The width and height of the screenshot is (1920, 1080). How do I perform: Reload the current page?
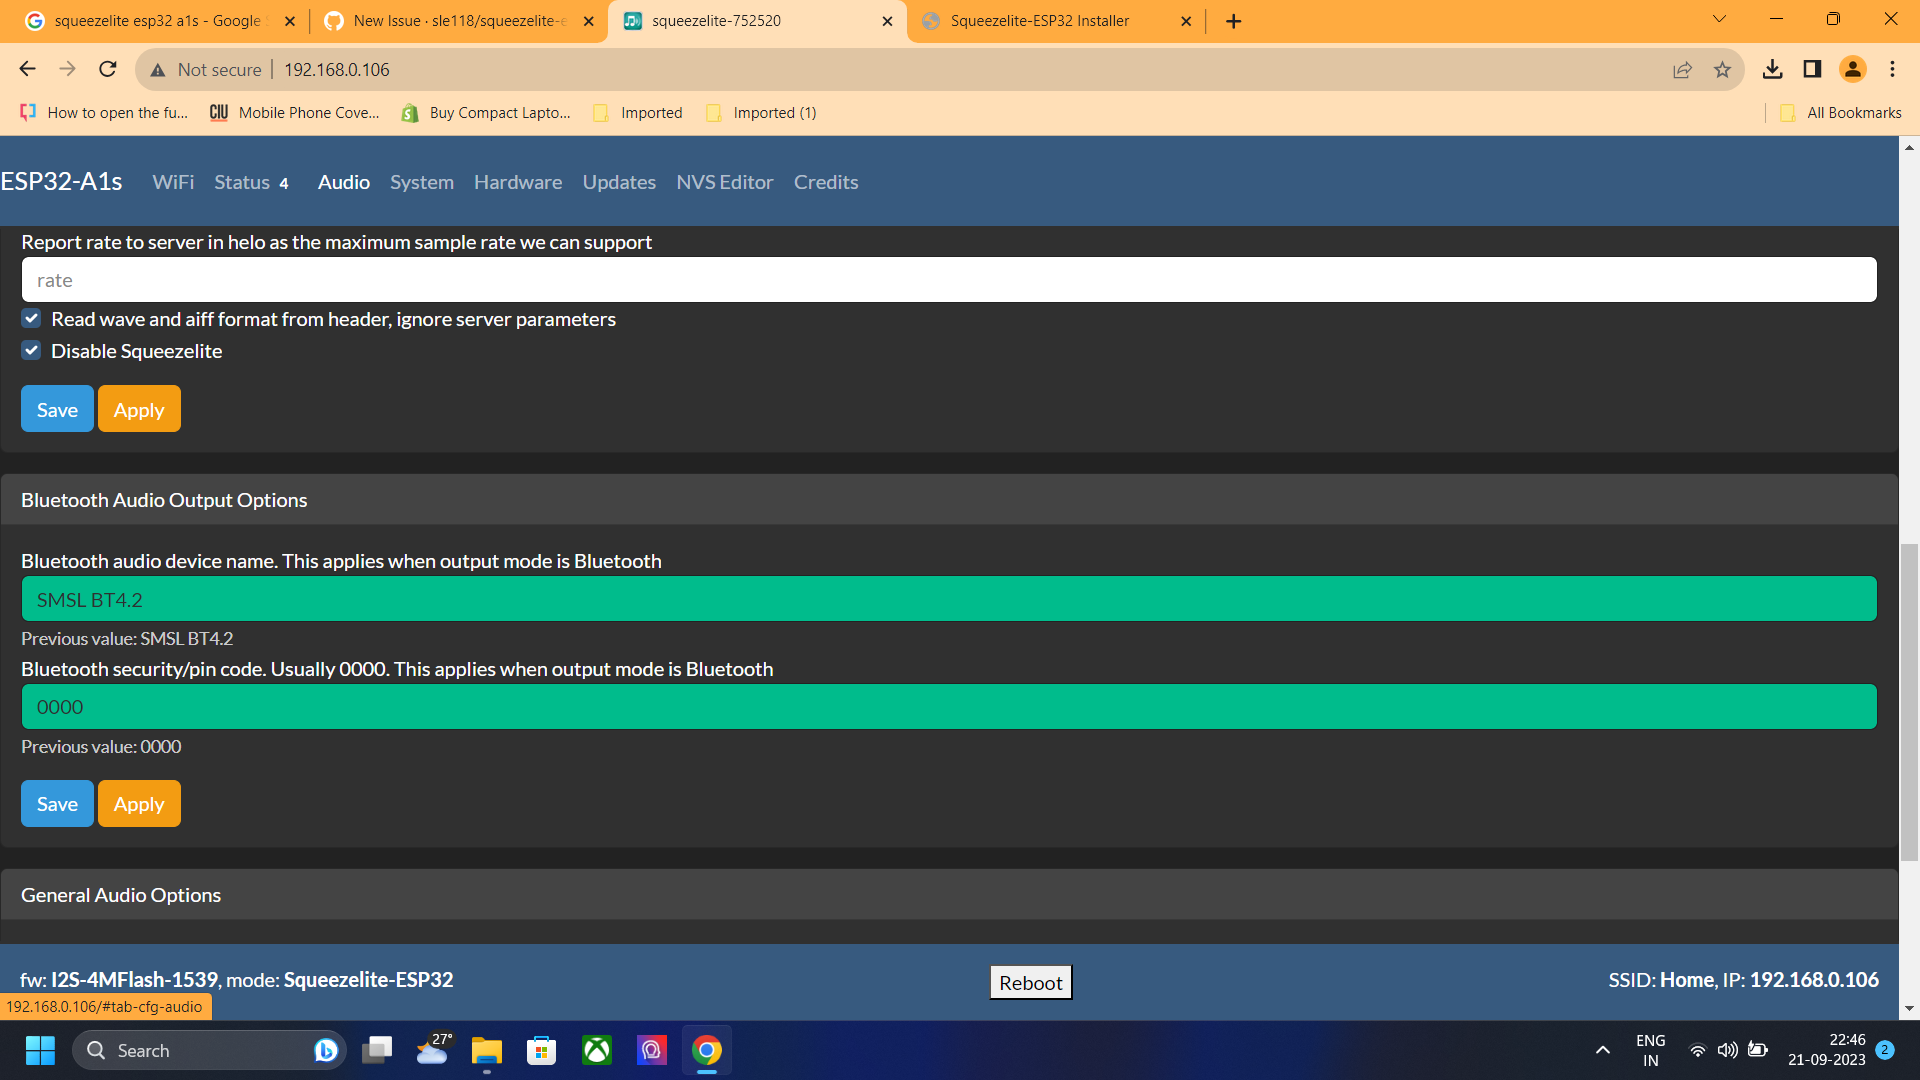107,69
